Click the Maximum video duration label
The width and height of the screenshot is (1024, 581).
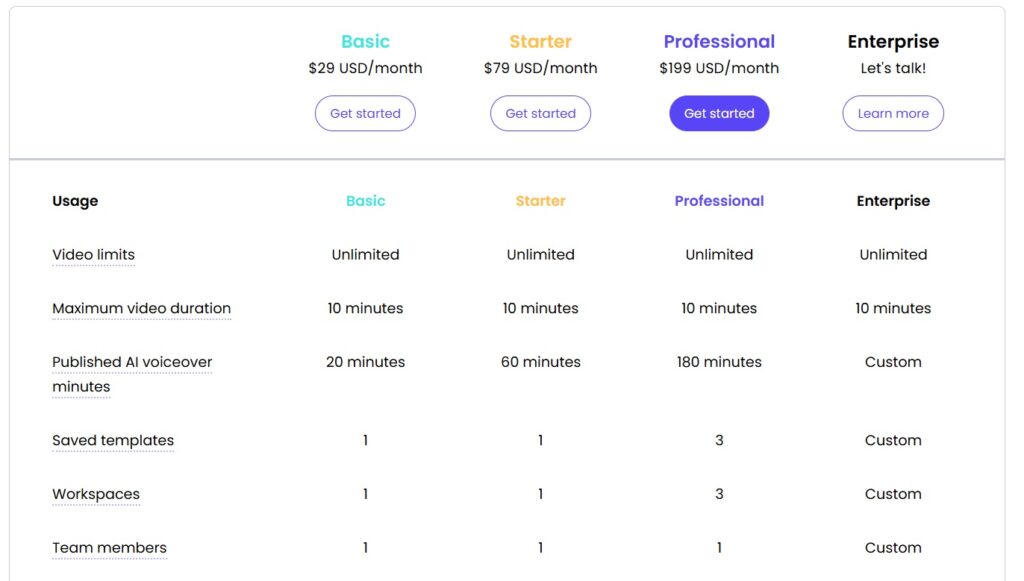pos(141,308)
